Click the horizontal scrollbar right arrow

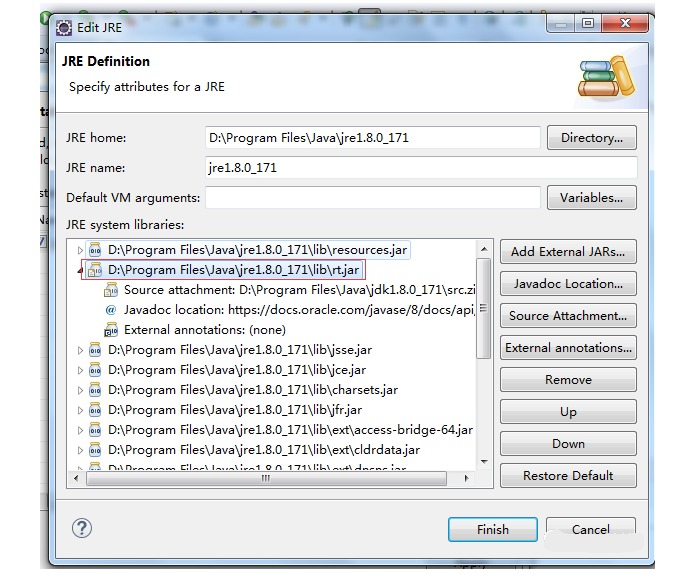[x=466, y=478]
